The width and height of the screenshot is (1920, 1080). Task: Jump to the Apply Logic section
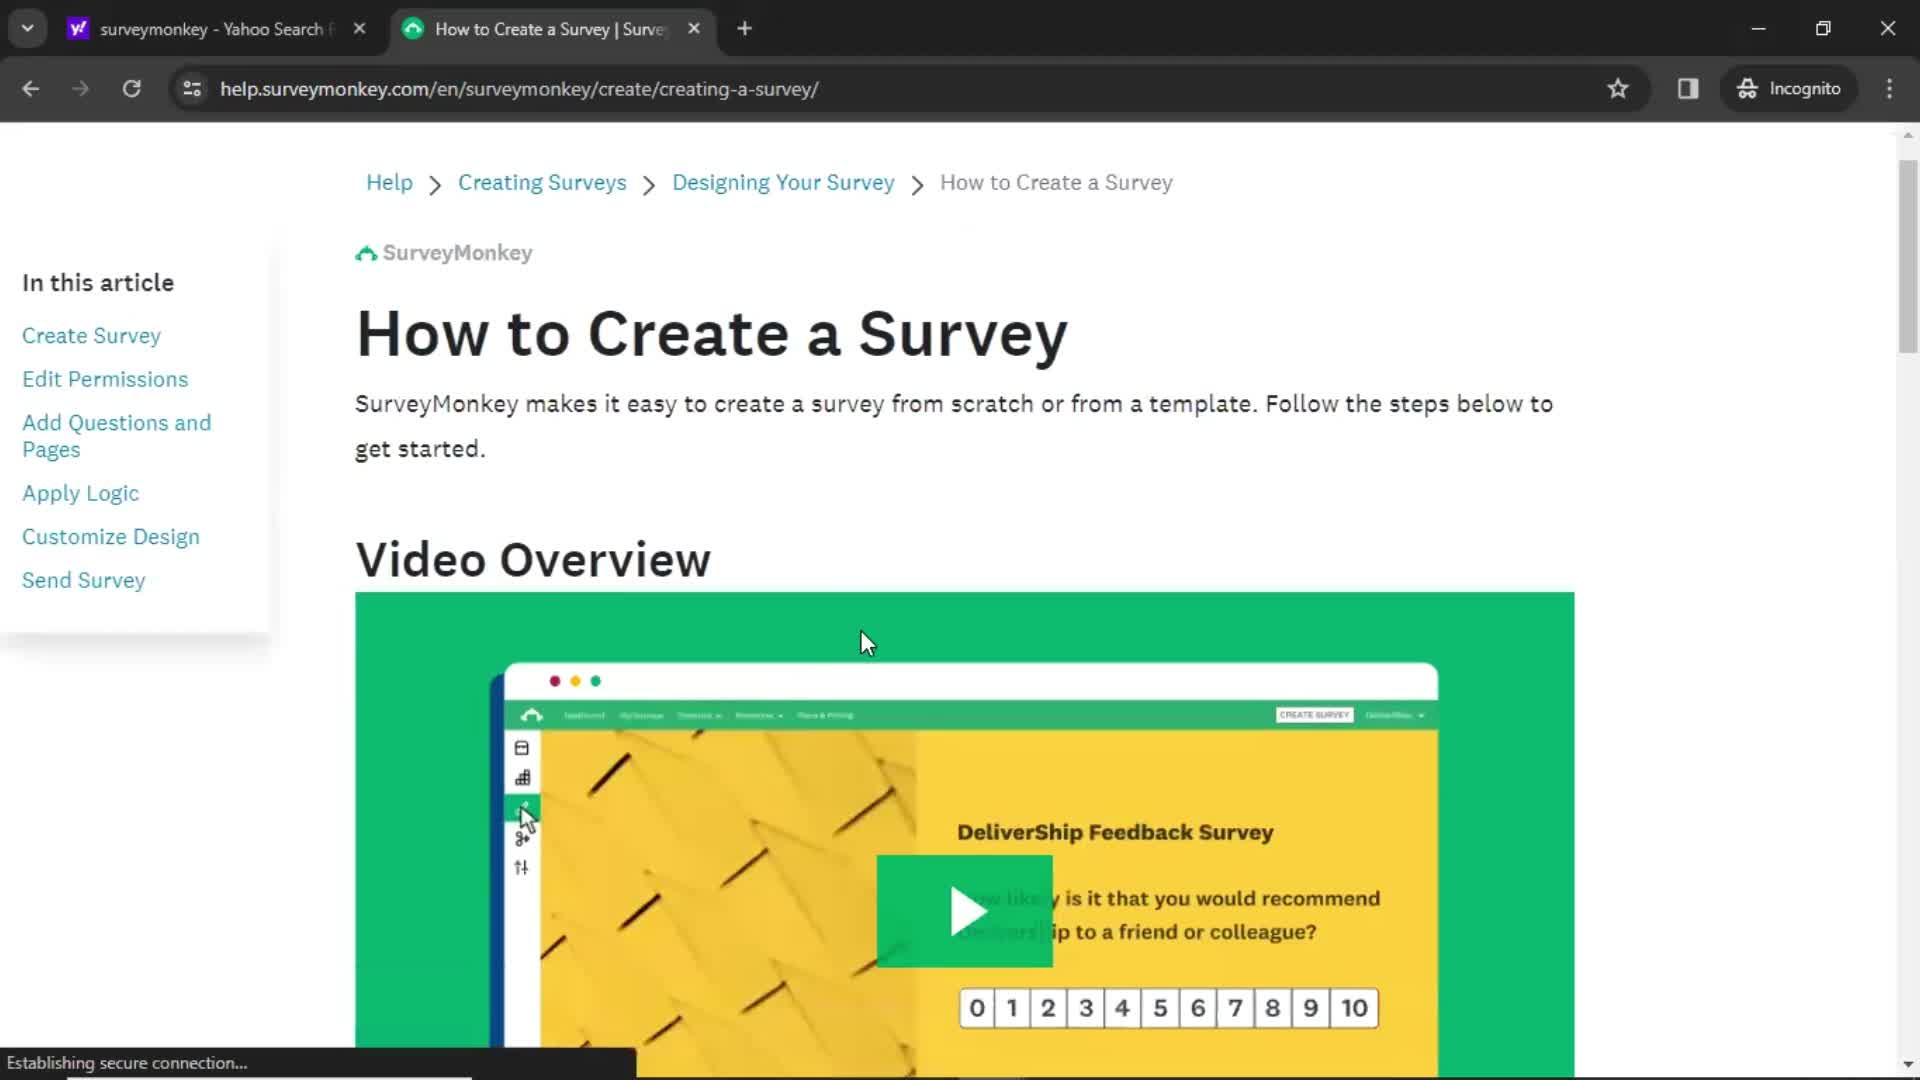(80, 493)
